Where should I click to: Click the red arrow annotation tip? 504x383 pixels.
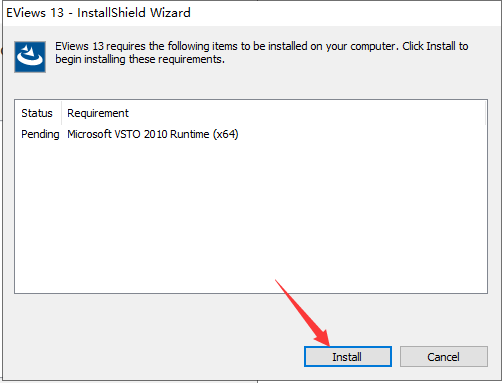coord(327,343)
